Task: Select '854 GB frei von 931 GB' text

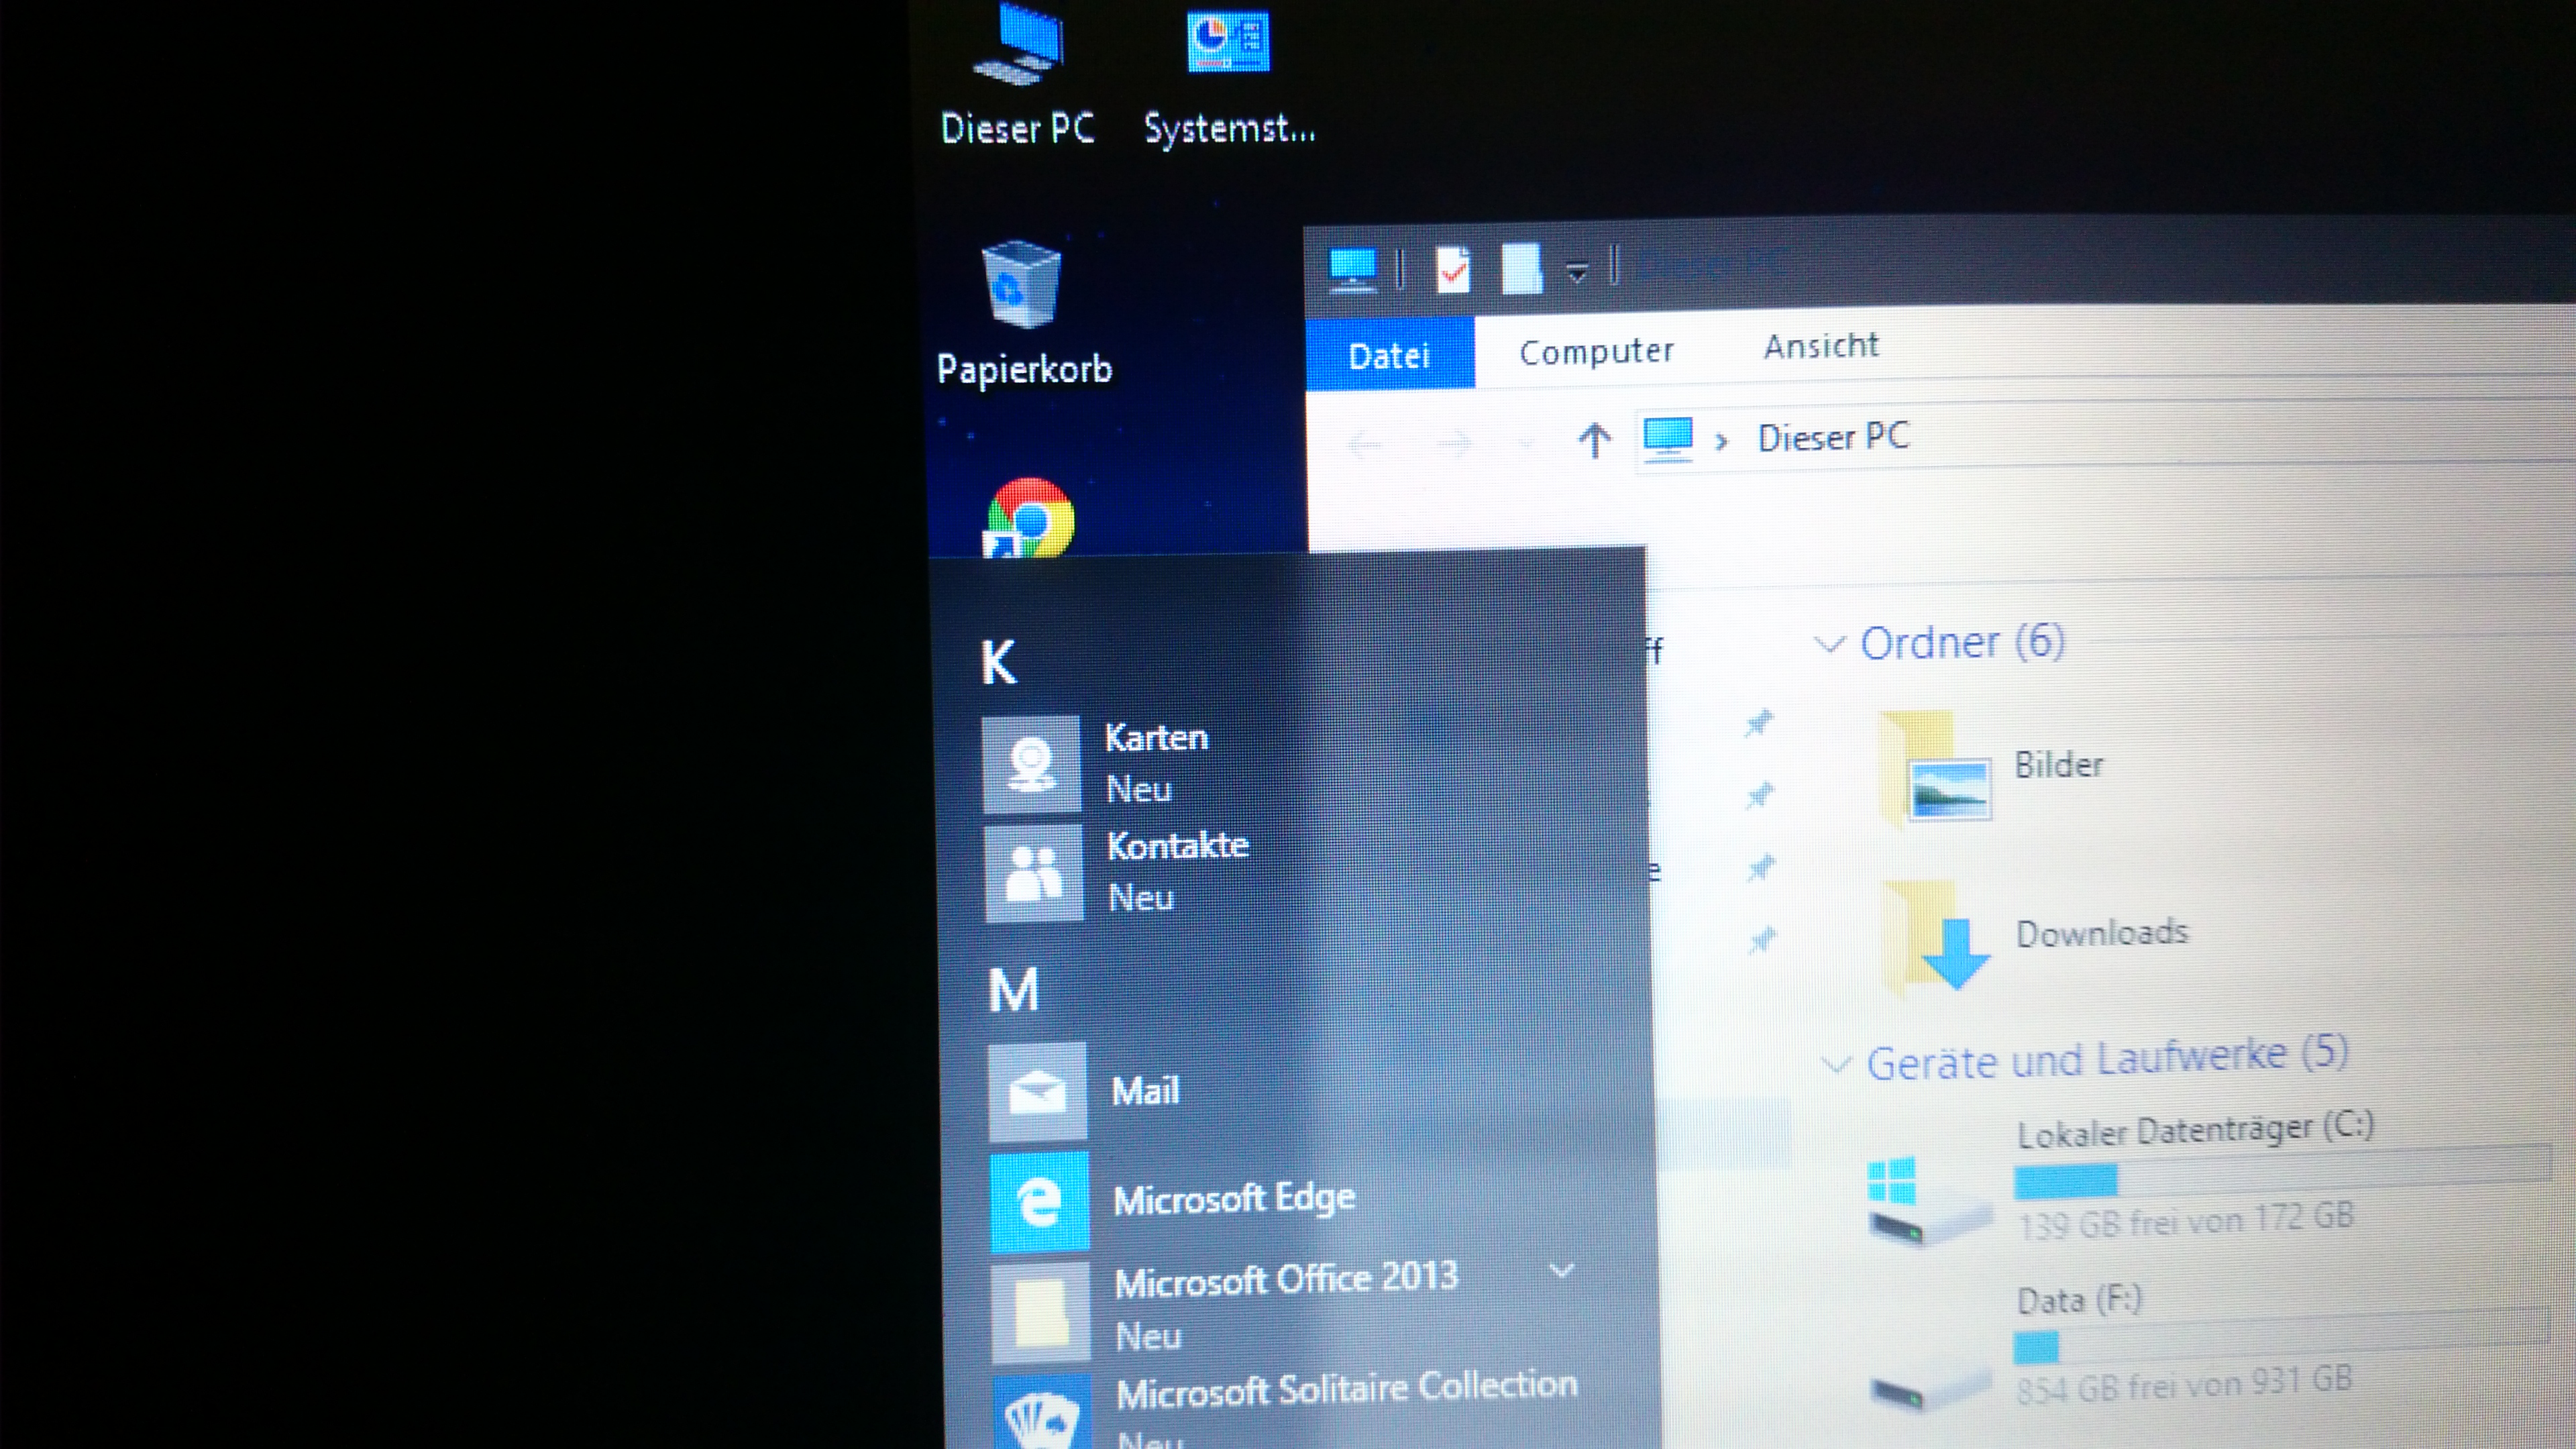Action: (x=2184, y=1385)
